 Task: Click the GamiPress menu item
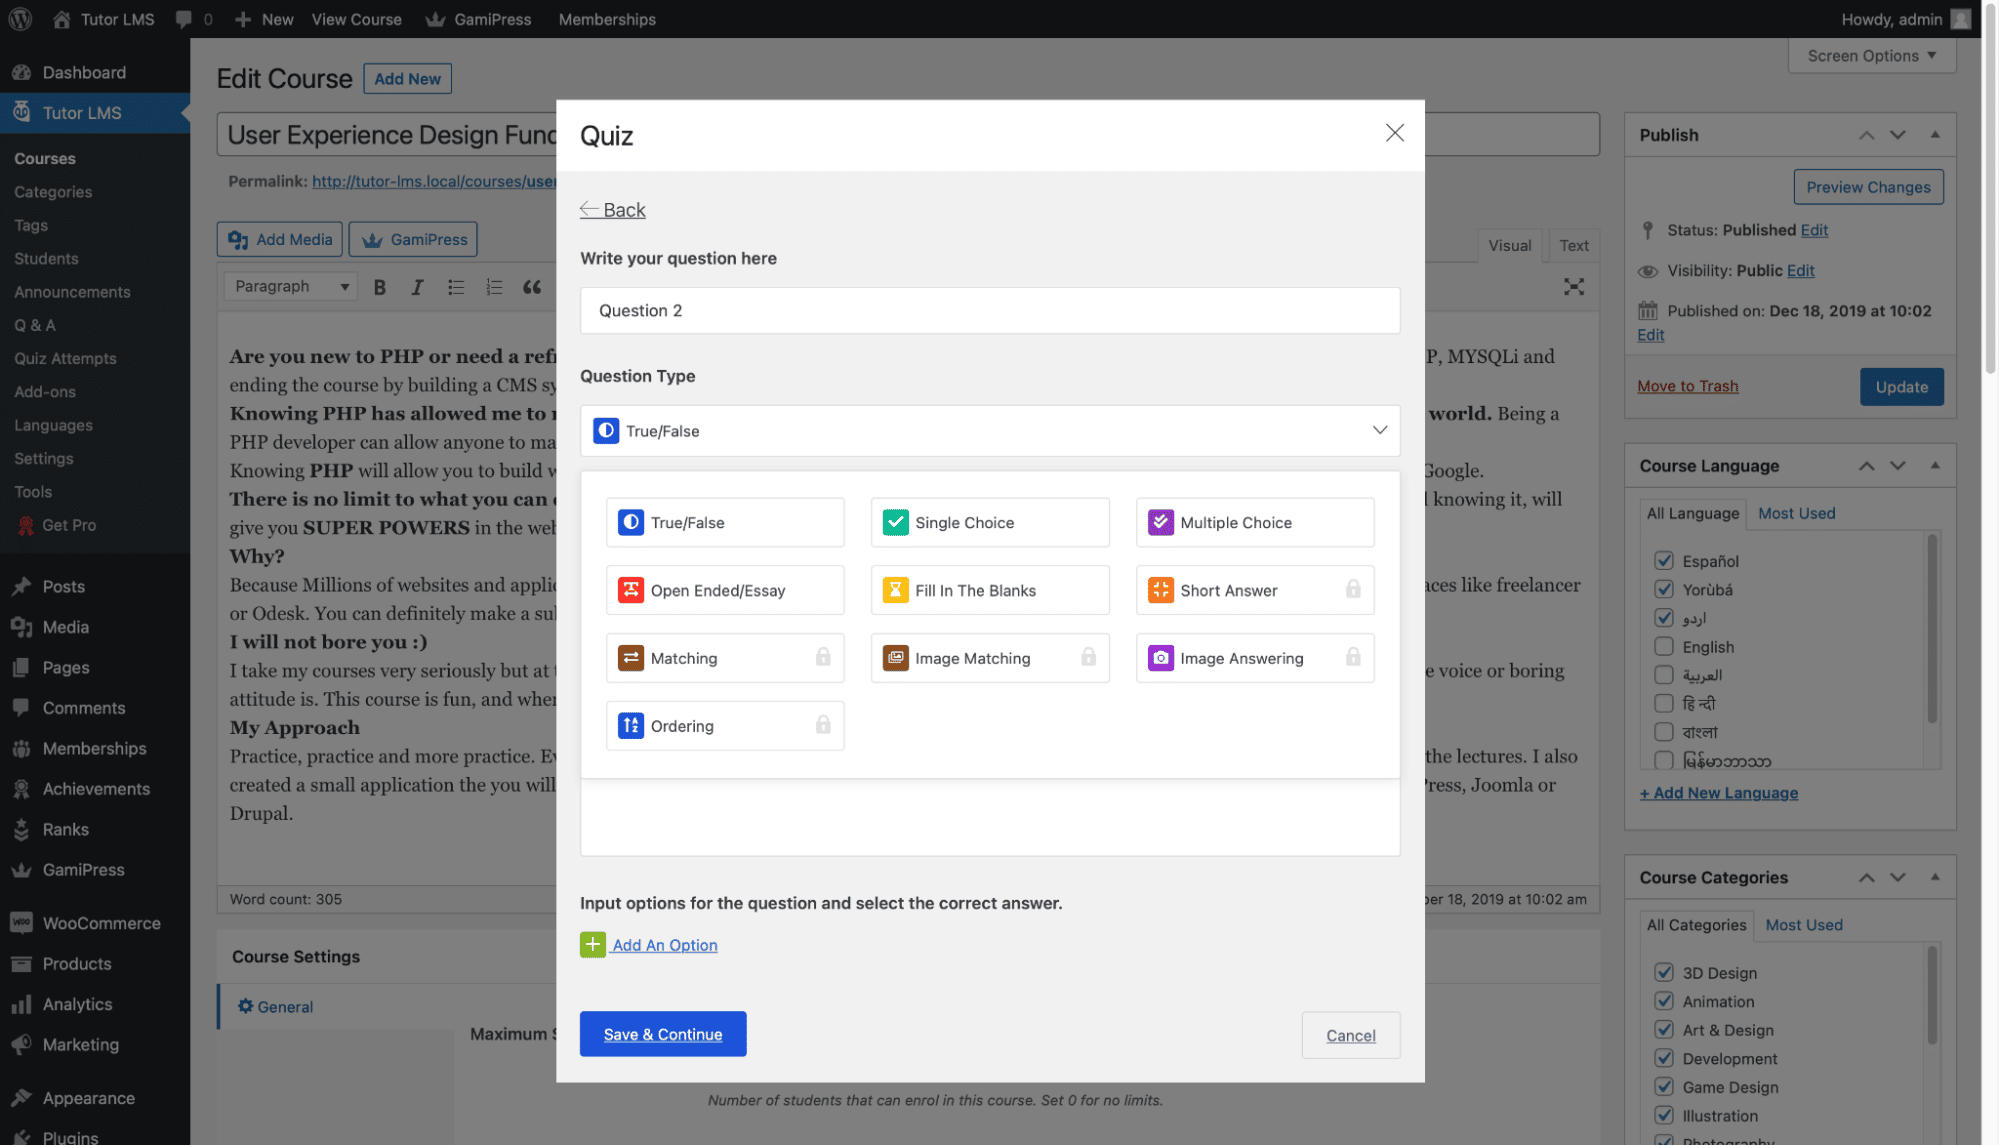82,868
